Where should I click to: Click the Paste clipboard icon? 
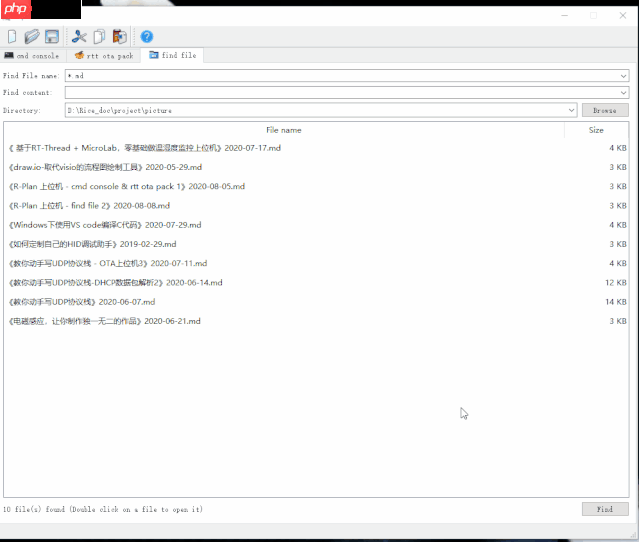tap(120, 37)
